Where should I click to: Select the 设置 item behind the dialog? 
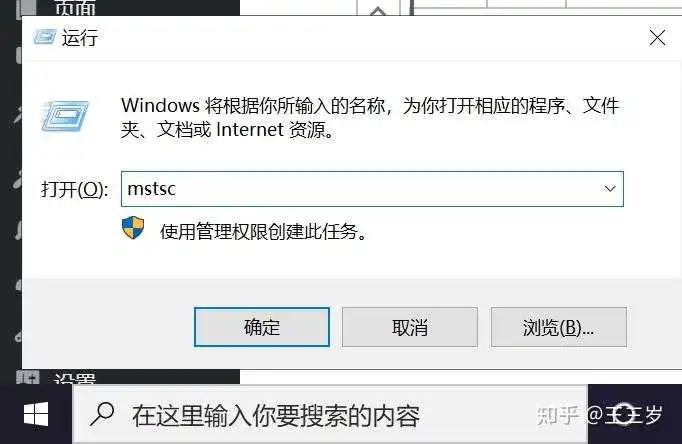[75, 377]
